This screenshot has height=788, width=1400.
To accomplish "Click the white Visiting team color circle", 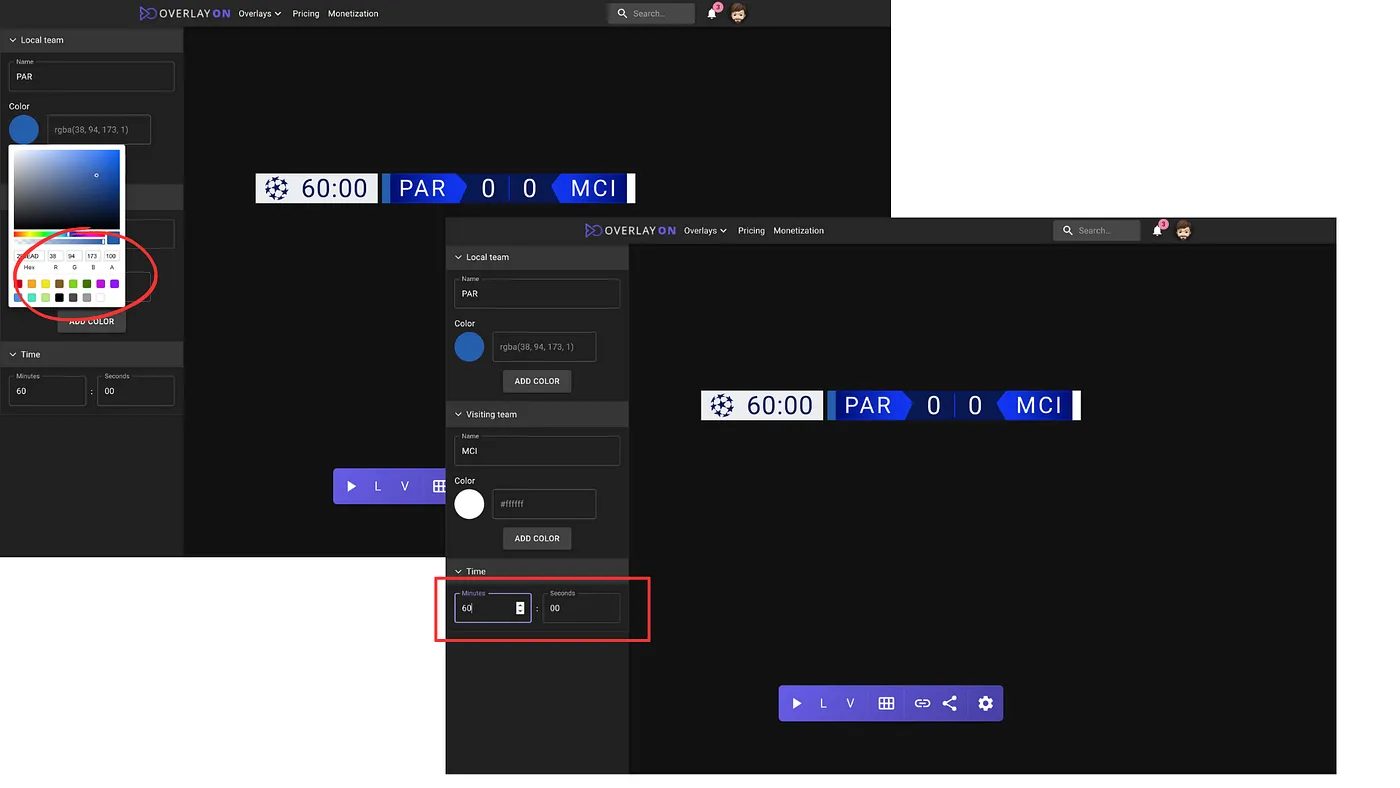I will point(469,504).
